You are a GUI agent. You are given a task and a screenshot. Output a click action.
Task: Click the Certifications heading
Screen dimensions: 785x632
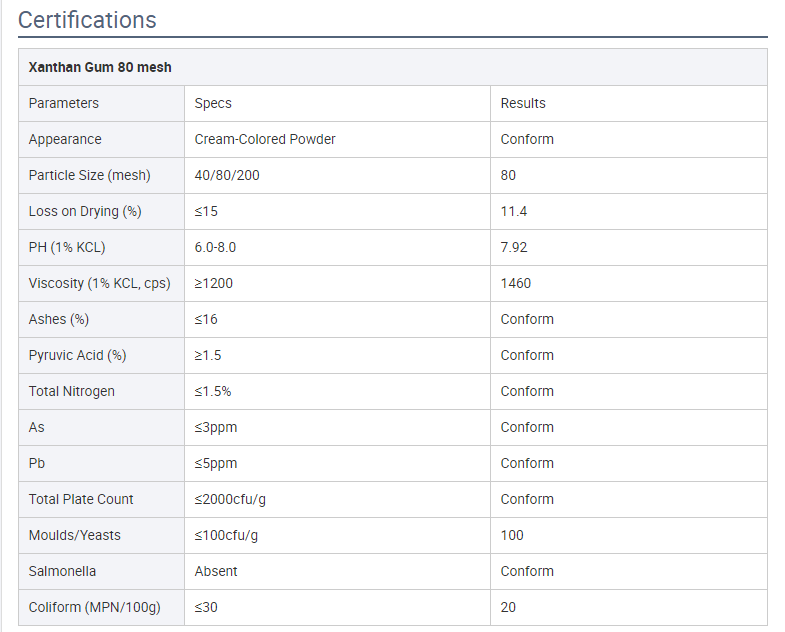coord(87,21)
